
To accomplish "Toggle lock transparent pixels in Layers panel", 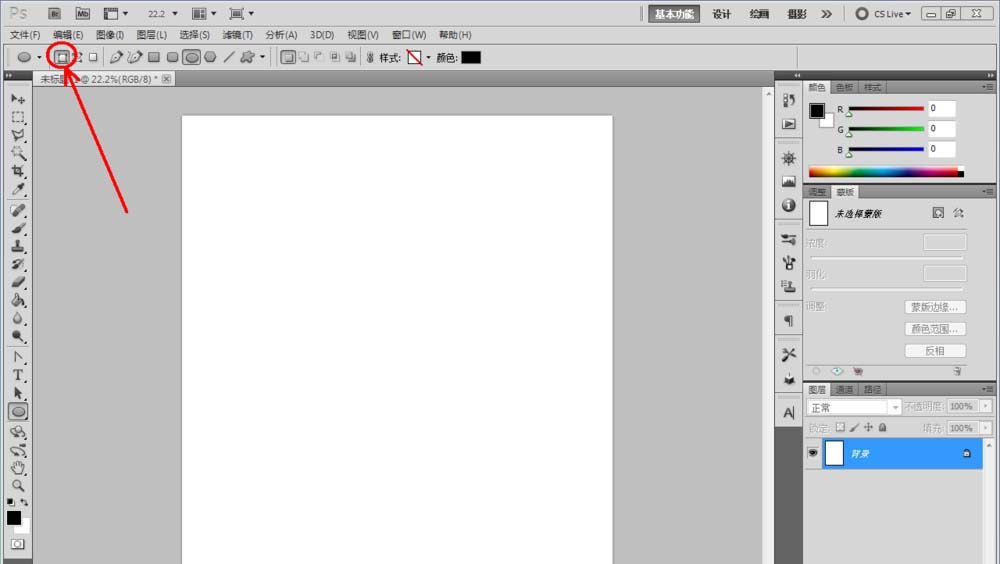I will click(840, 427).
